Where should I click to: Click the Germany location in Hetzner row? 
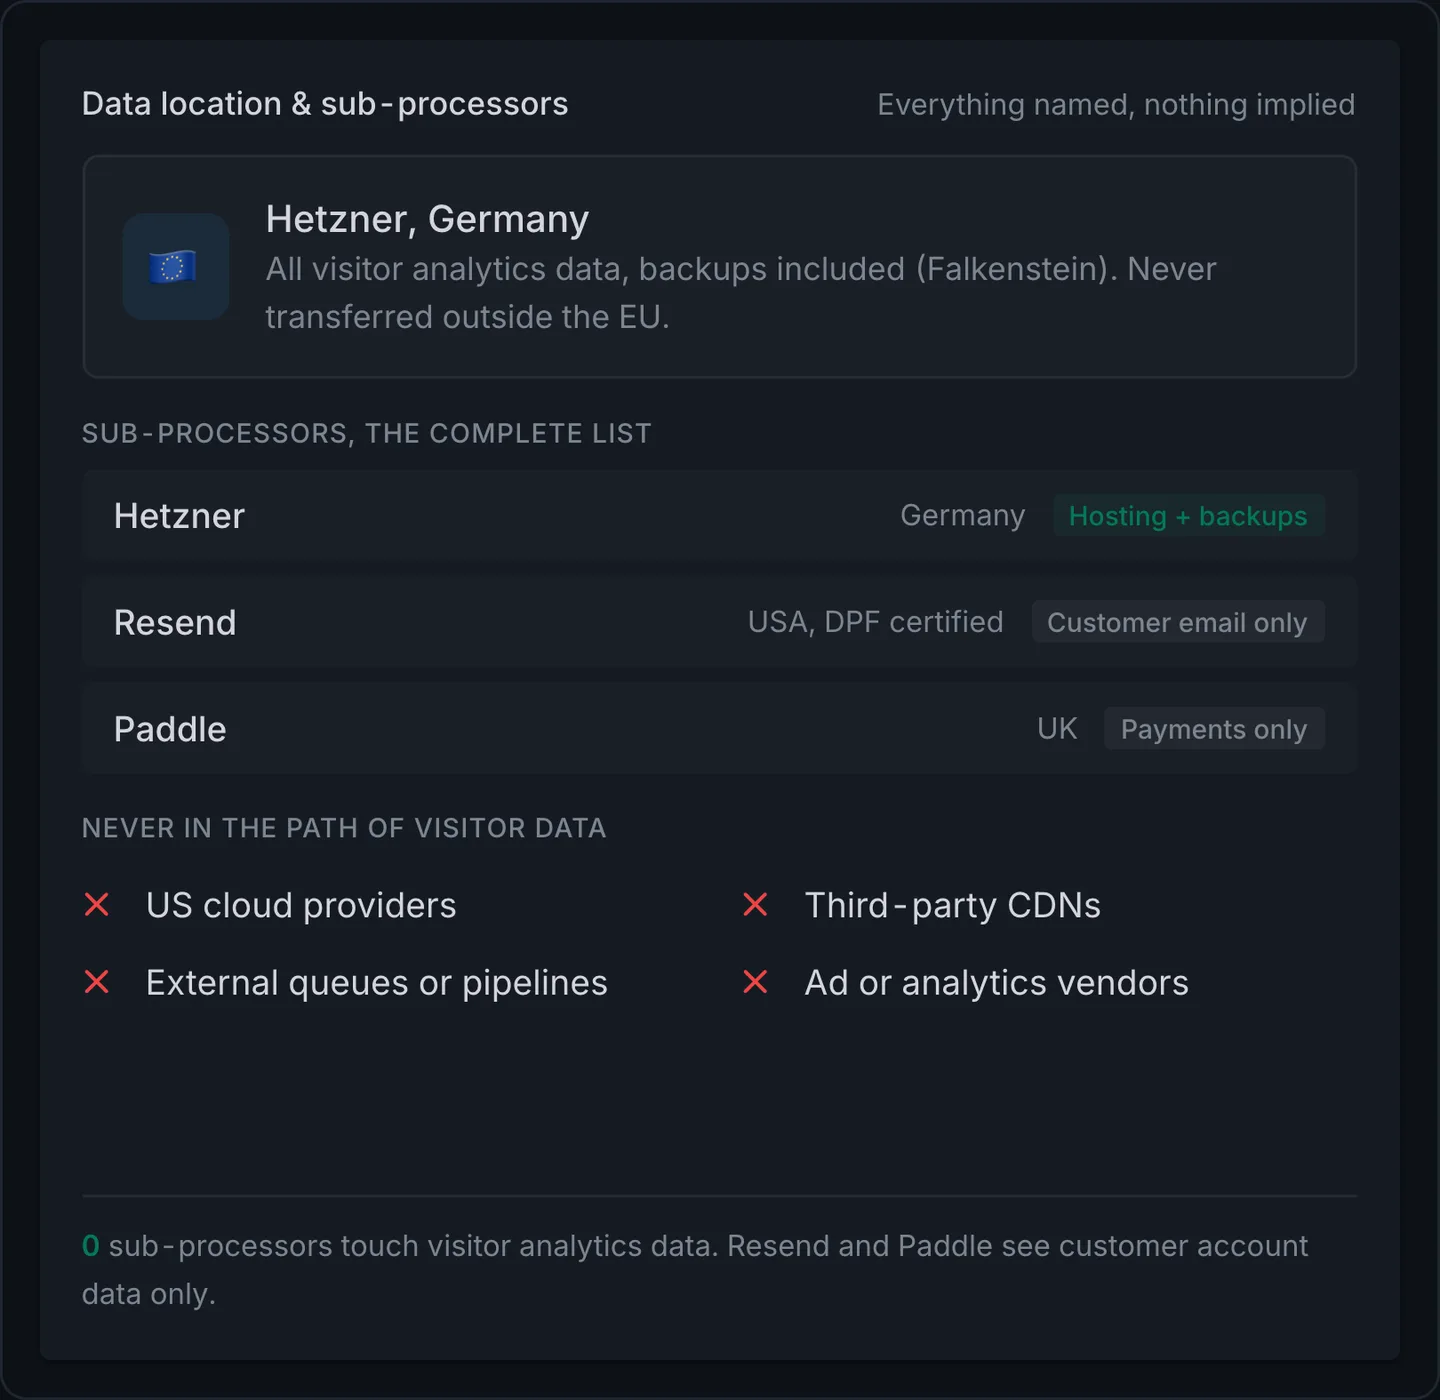(x=962, y=515)
